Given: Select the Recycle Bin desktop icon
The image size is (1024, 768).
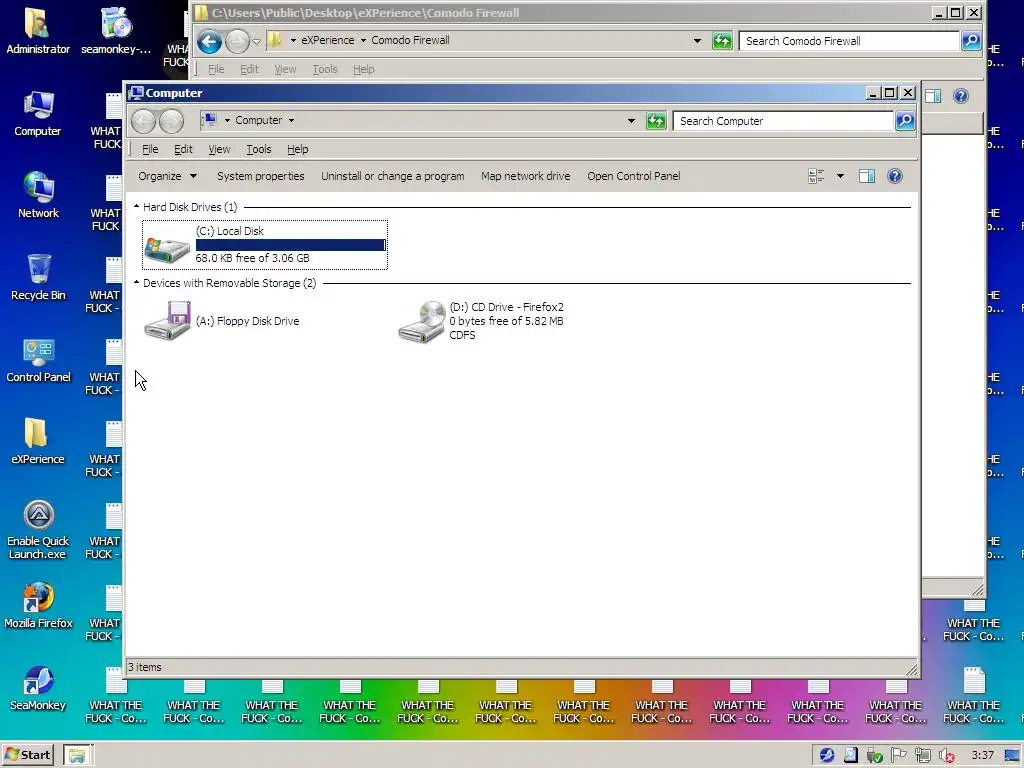Looking at the screenshot, I should [38, 278].
